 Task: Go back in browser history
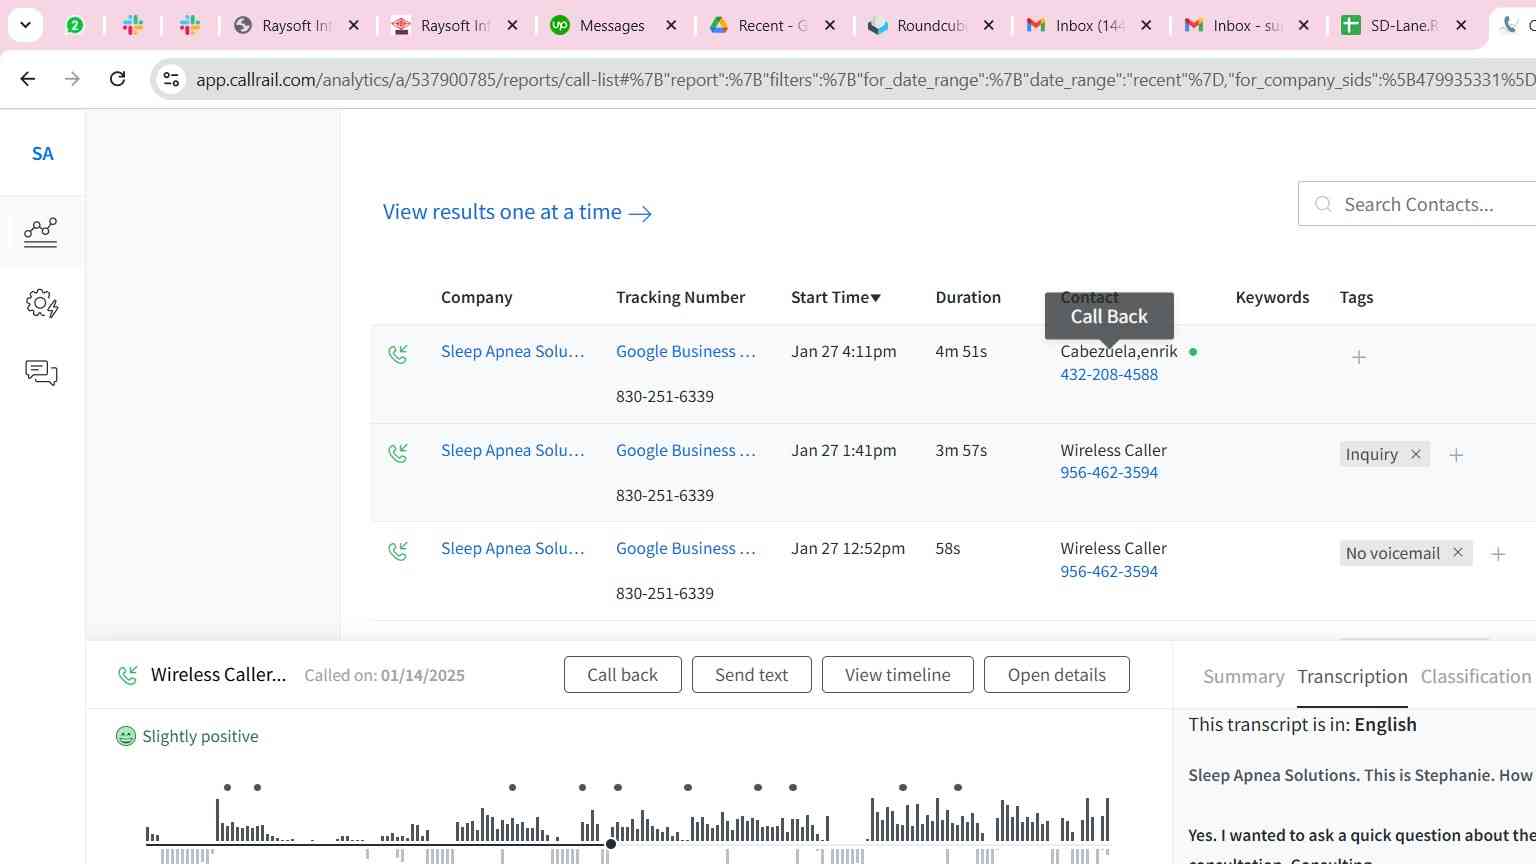coord(28,79)
